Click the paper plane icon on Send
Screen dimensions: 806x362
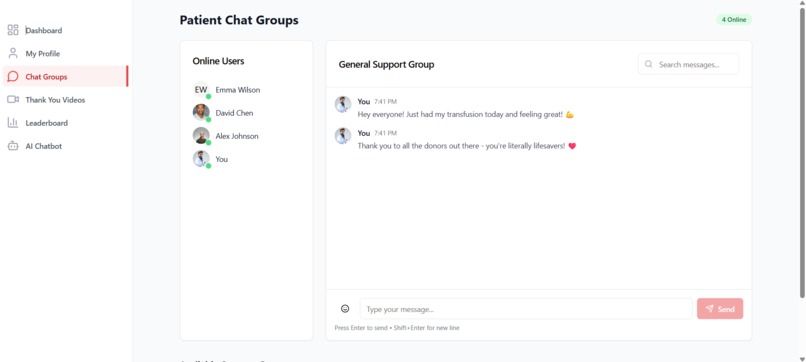pos(709,309)
